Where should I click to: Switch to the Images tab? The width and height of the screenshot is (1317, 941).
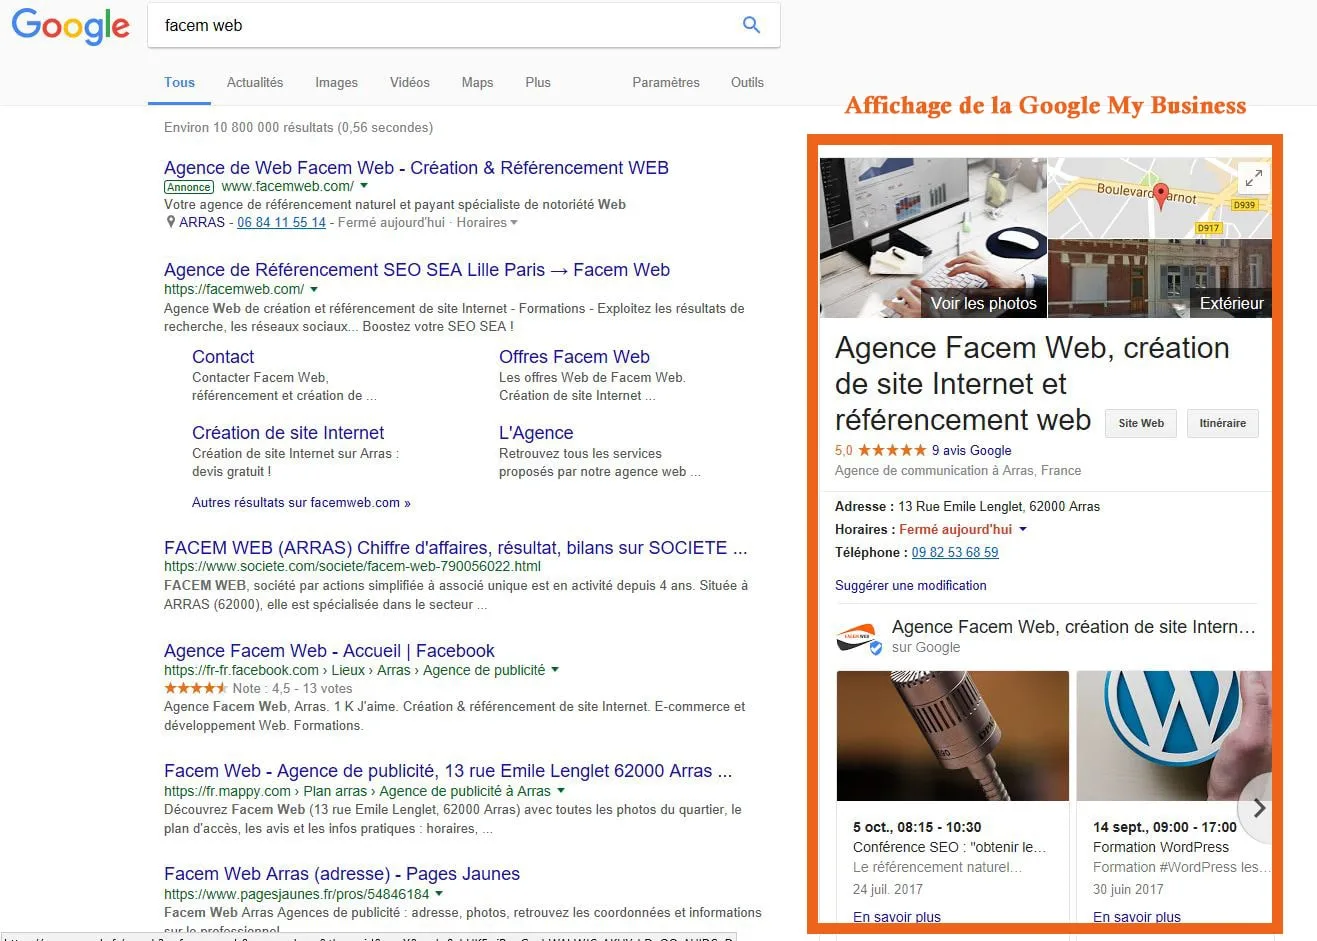[x=336, y=82]
